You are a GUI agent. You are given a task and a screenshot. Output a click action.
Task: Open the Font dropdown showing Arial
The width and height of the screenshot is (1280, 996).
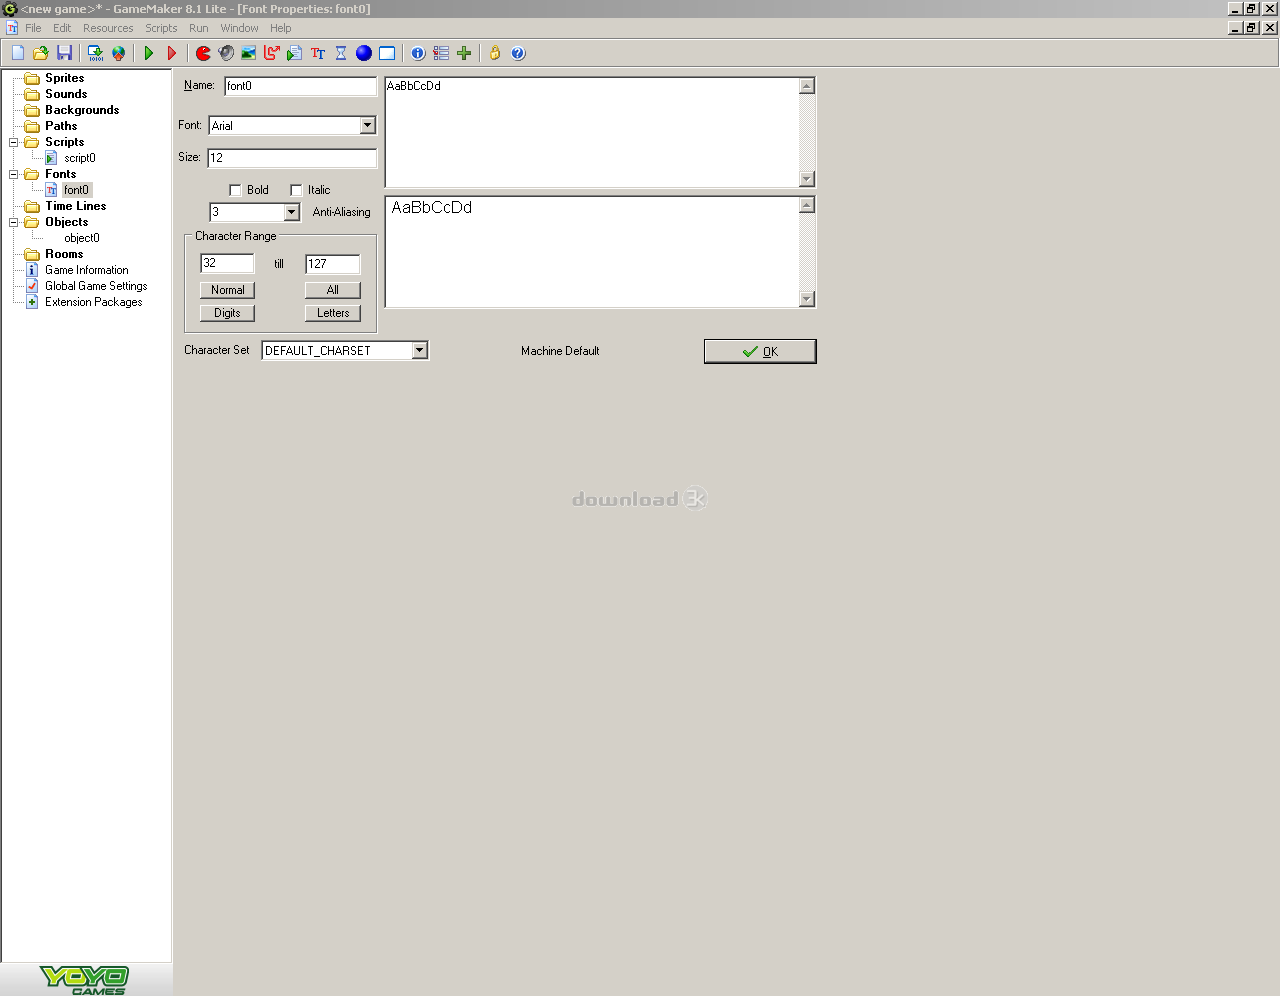(367, 125)
